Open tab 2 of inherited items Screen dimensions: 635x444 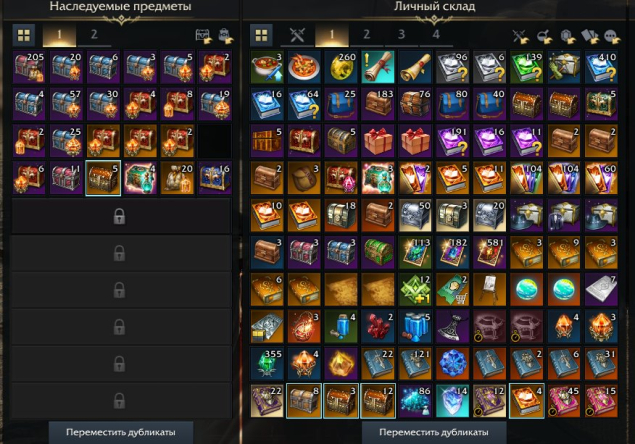94,35
